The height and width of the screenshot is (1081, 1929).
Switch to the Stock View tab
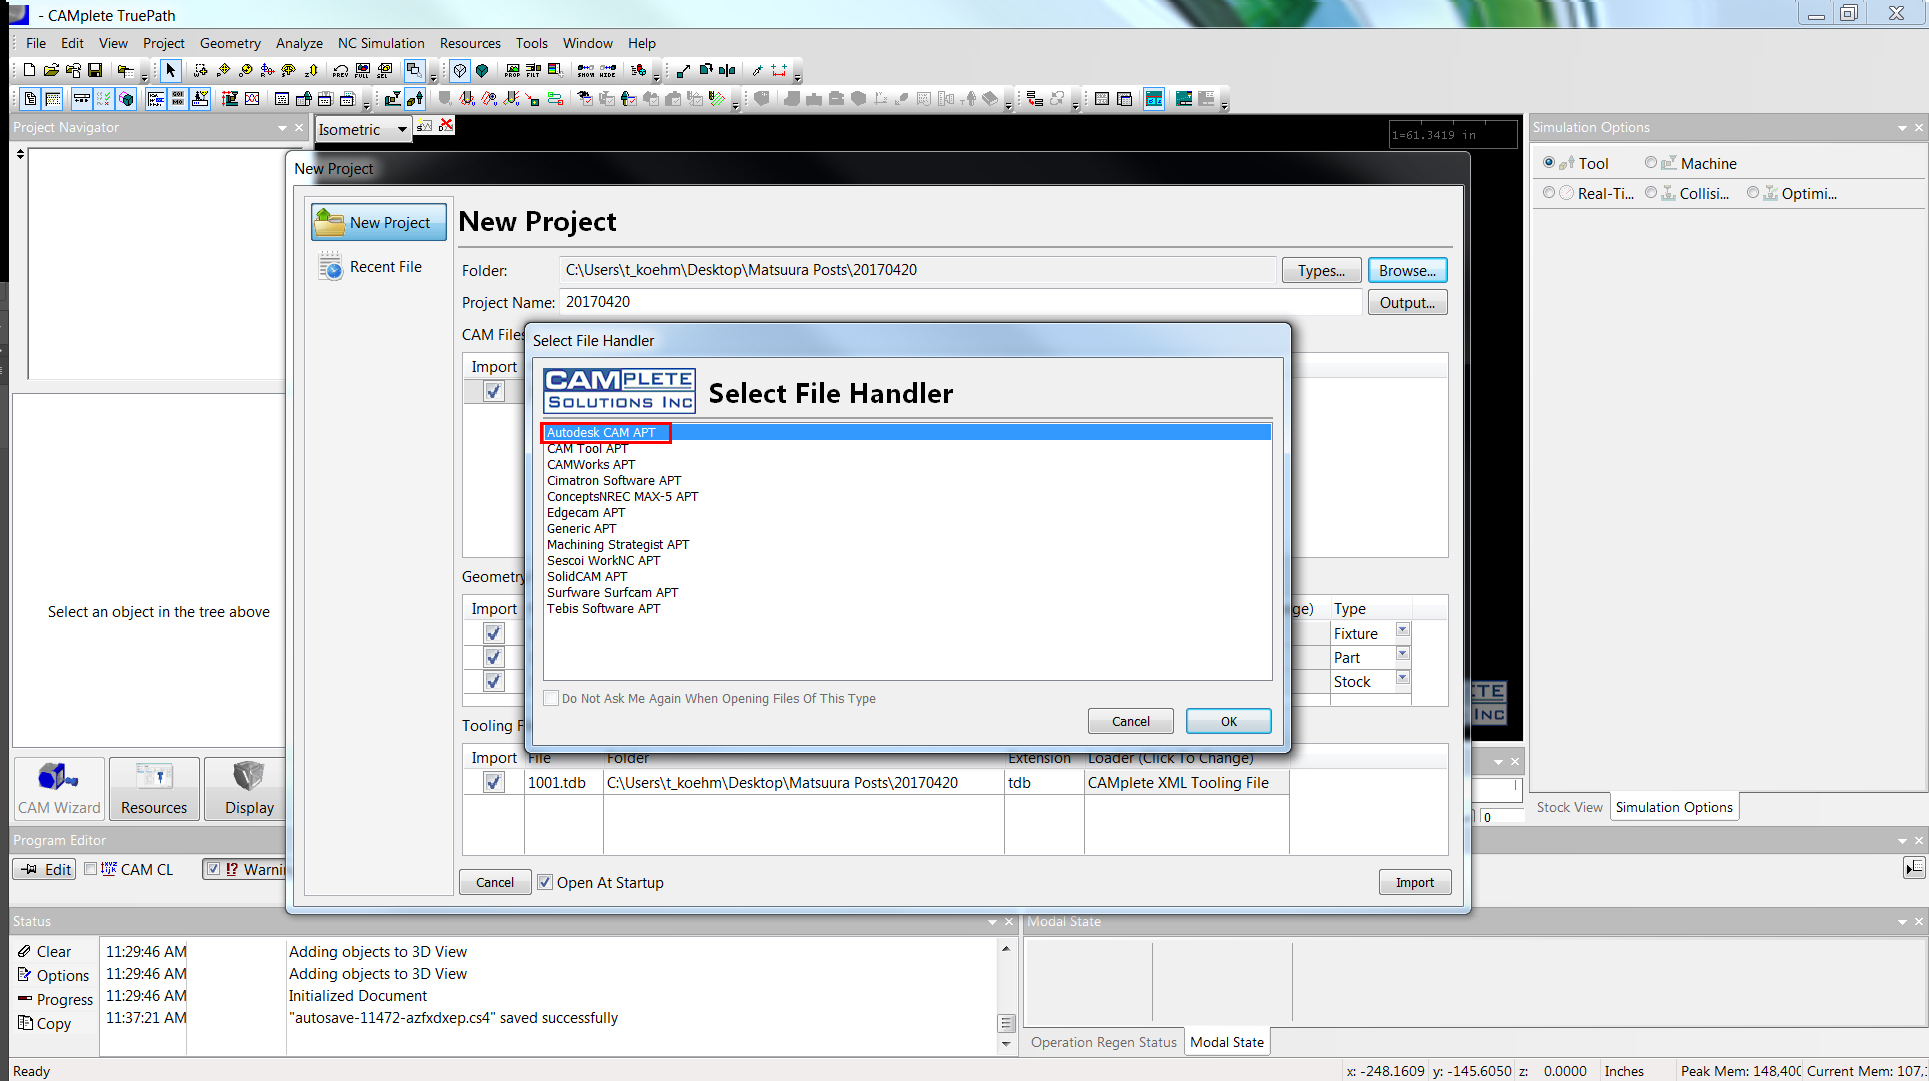1569,807
